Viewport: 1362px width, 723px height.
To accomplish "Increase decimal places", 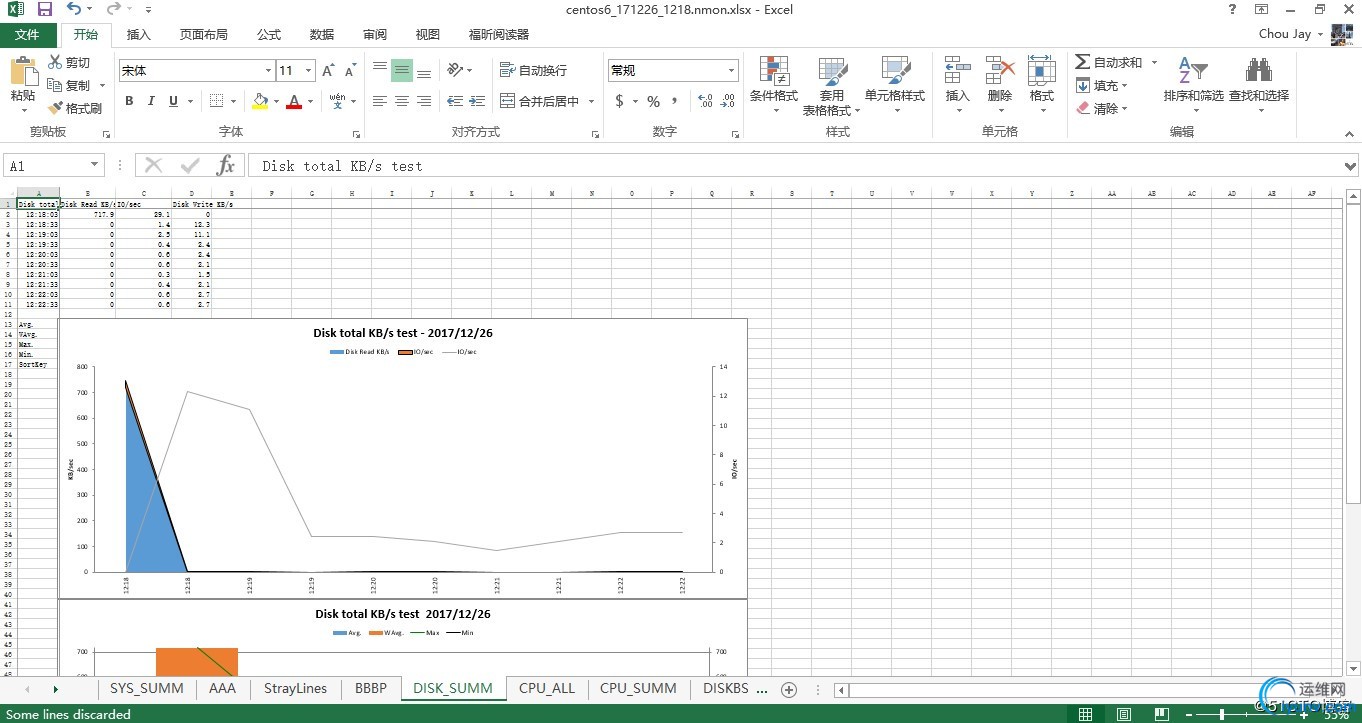I will pos(705,101).
